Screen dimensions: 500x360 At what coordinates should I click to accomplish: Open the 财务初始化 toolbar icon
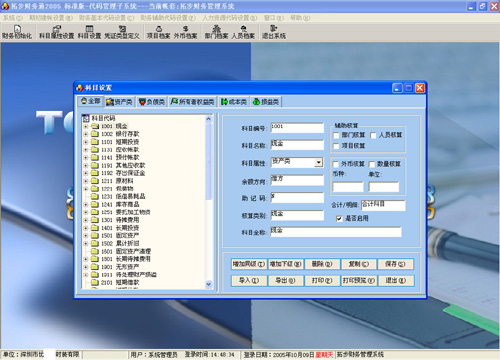click(17, 32)
